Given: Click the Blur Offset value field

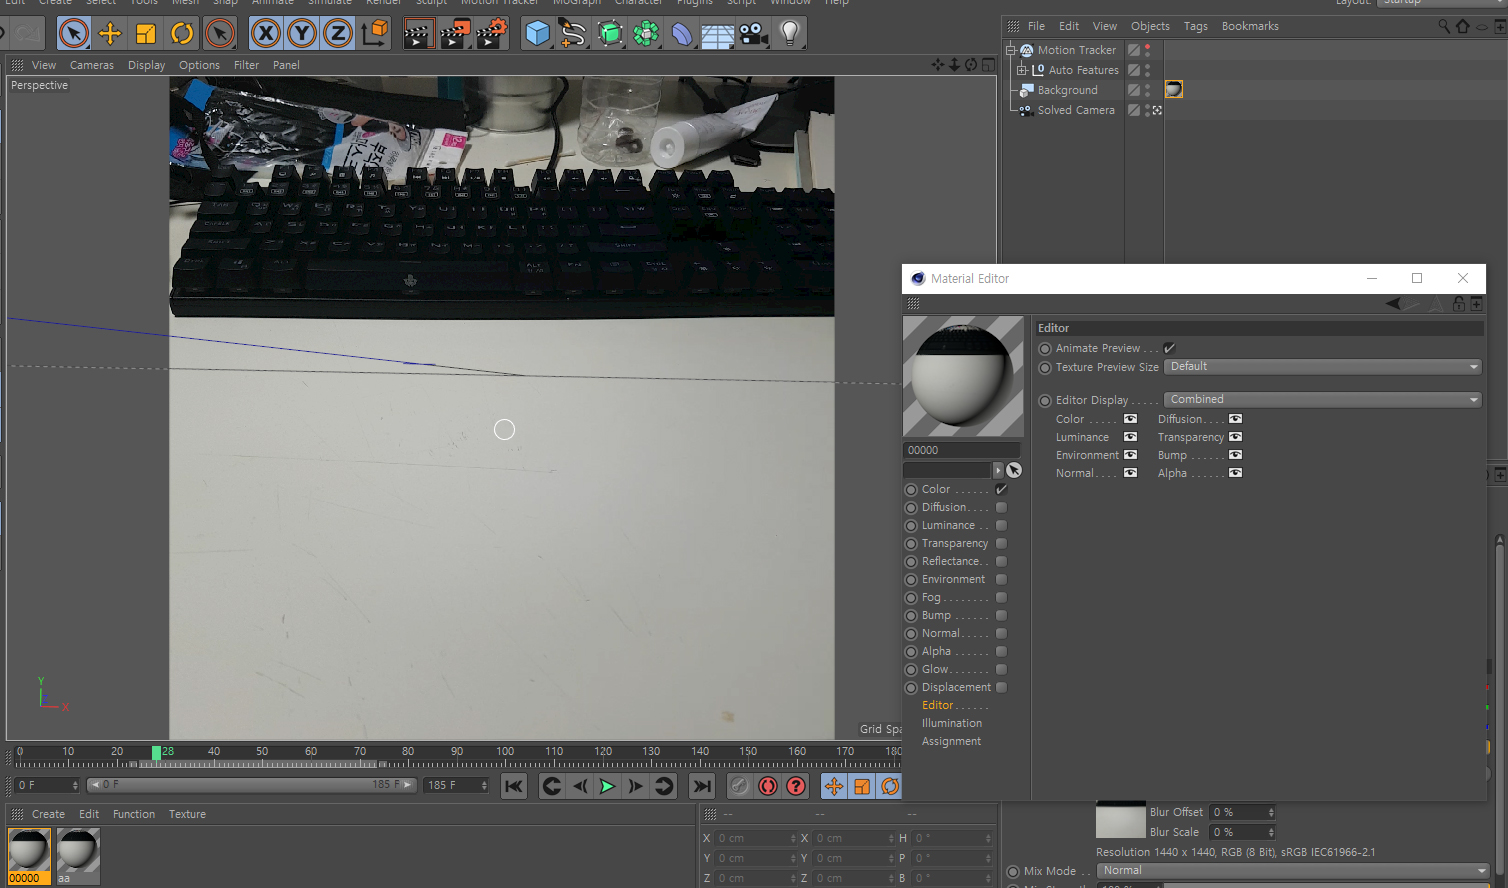Looking at the screenshot, I should tap(1243, 812).
